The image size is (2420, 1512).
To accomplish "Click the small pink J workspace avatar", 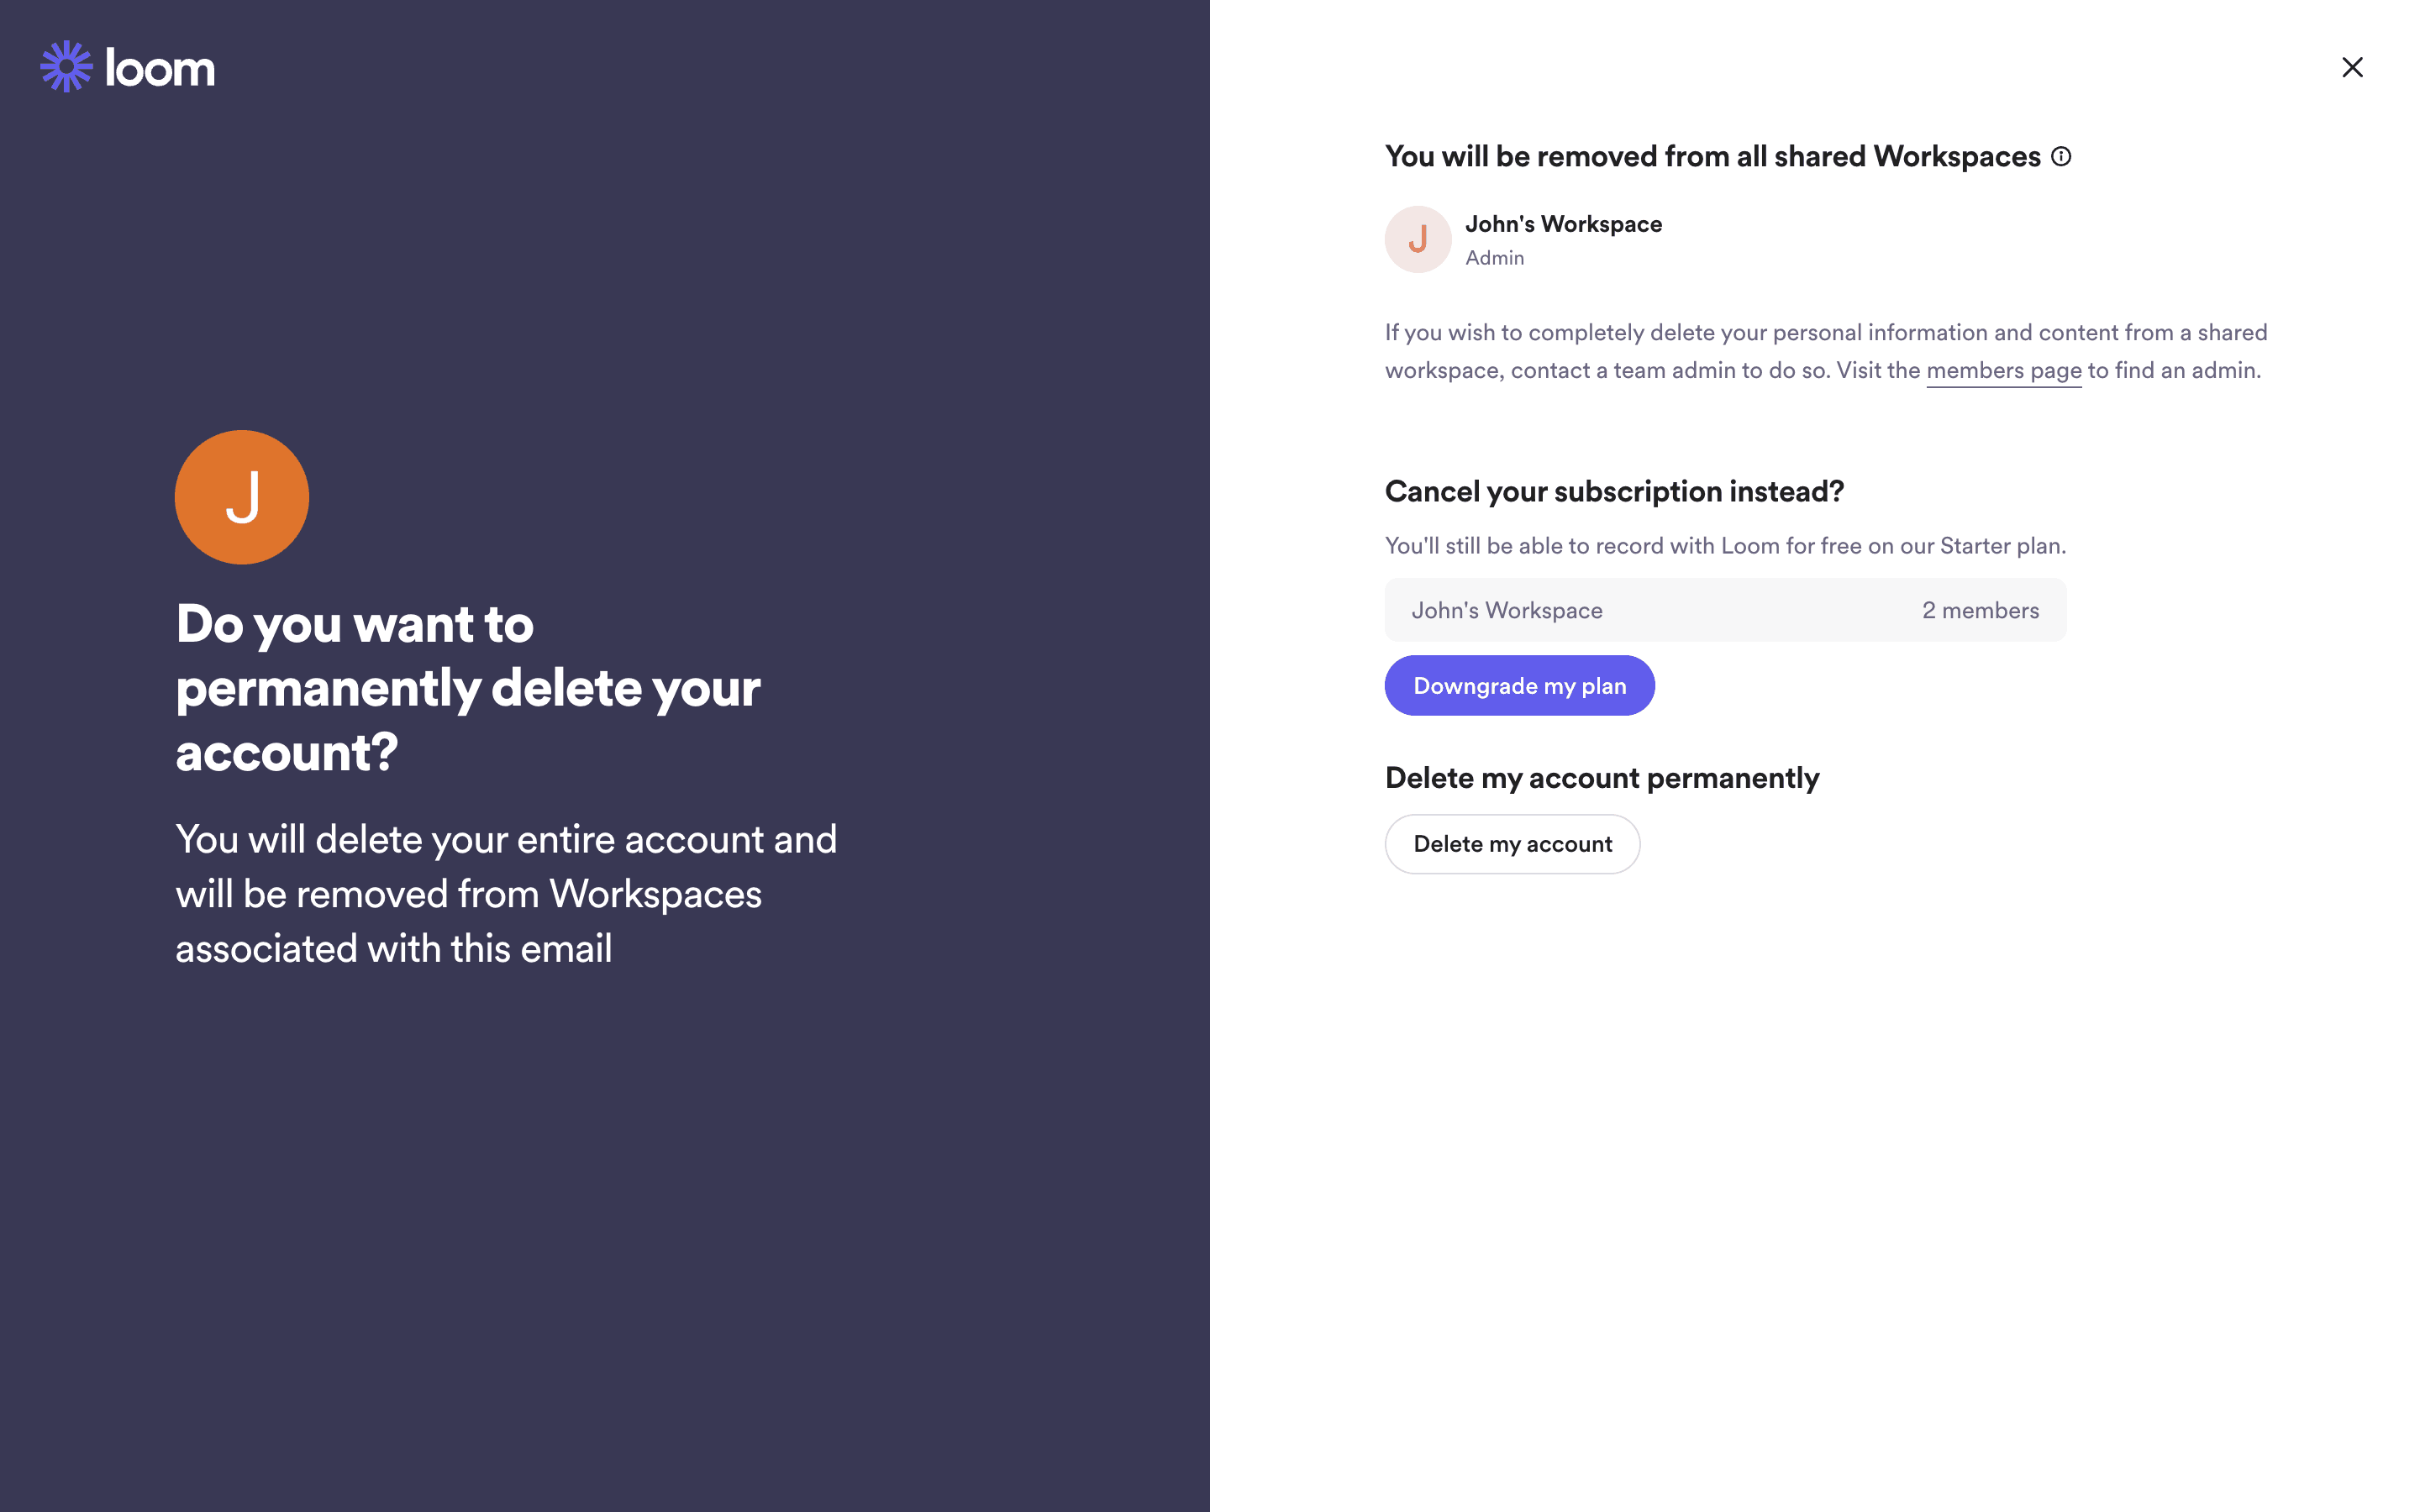I will 1417,239.
